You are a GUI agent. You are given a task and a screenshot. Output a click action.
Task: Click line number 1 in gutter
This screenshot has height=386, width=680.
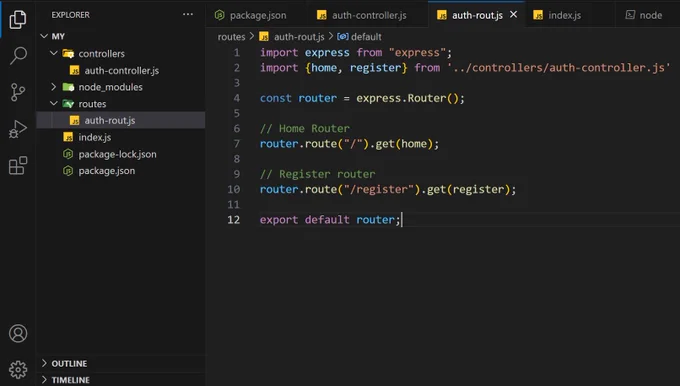236,52
